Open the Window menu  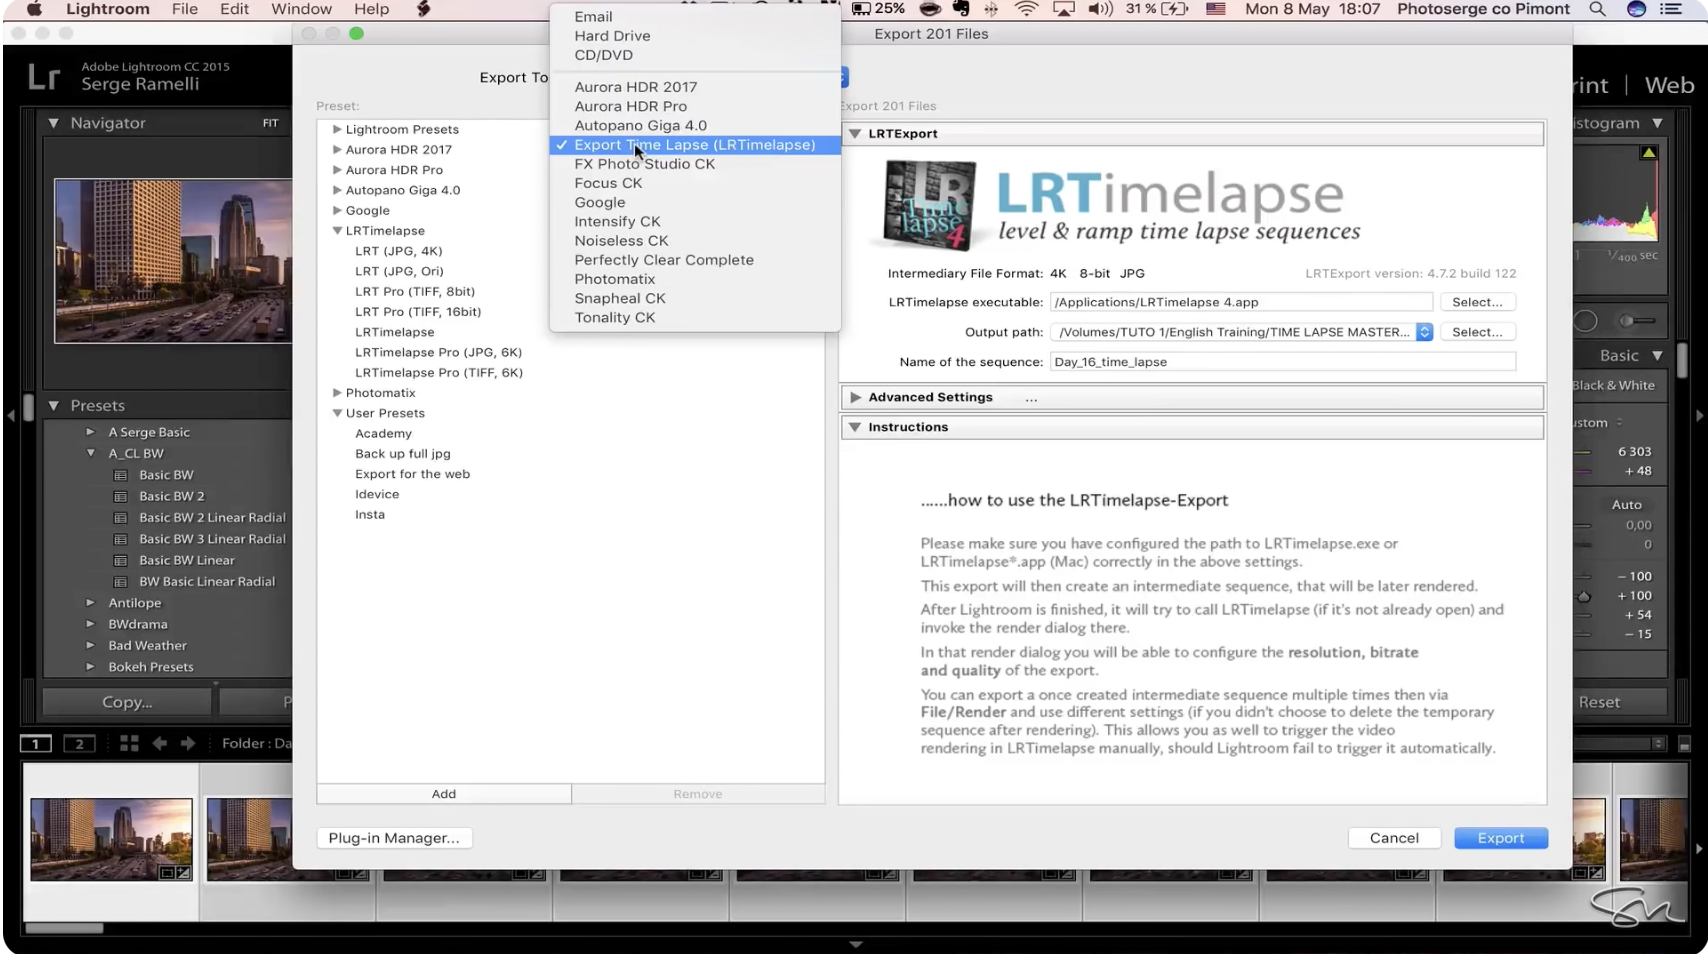tap(300, 9)
